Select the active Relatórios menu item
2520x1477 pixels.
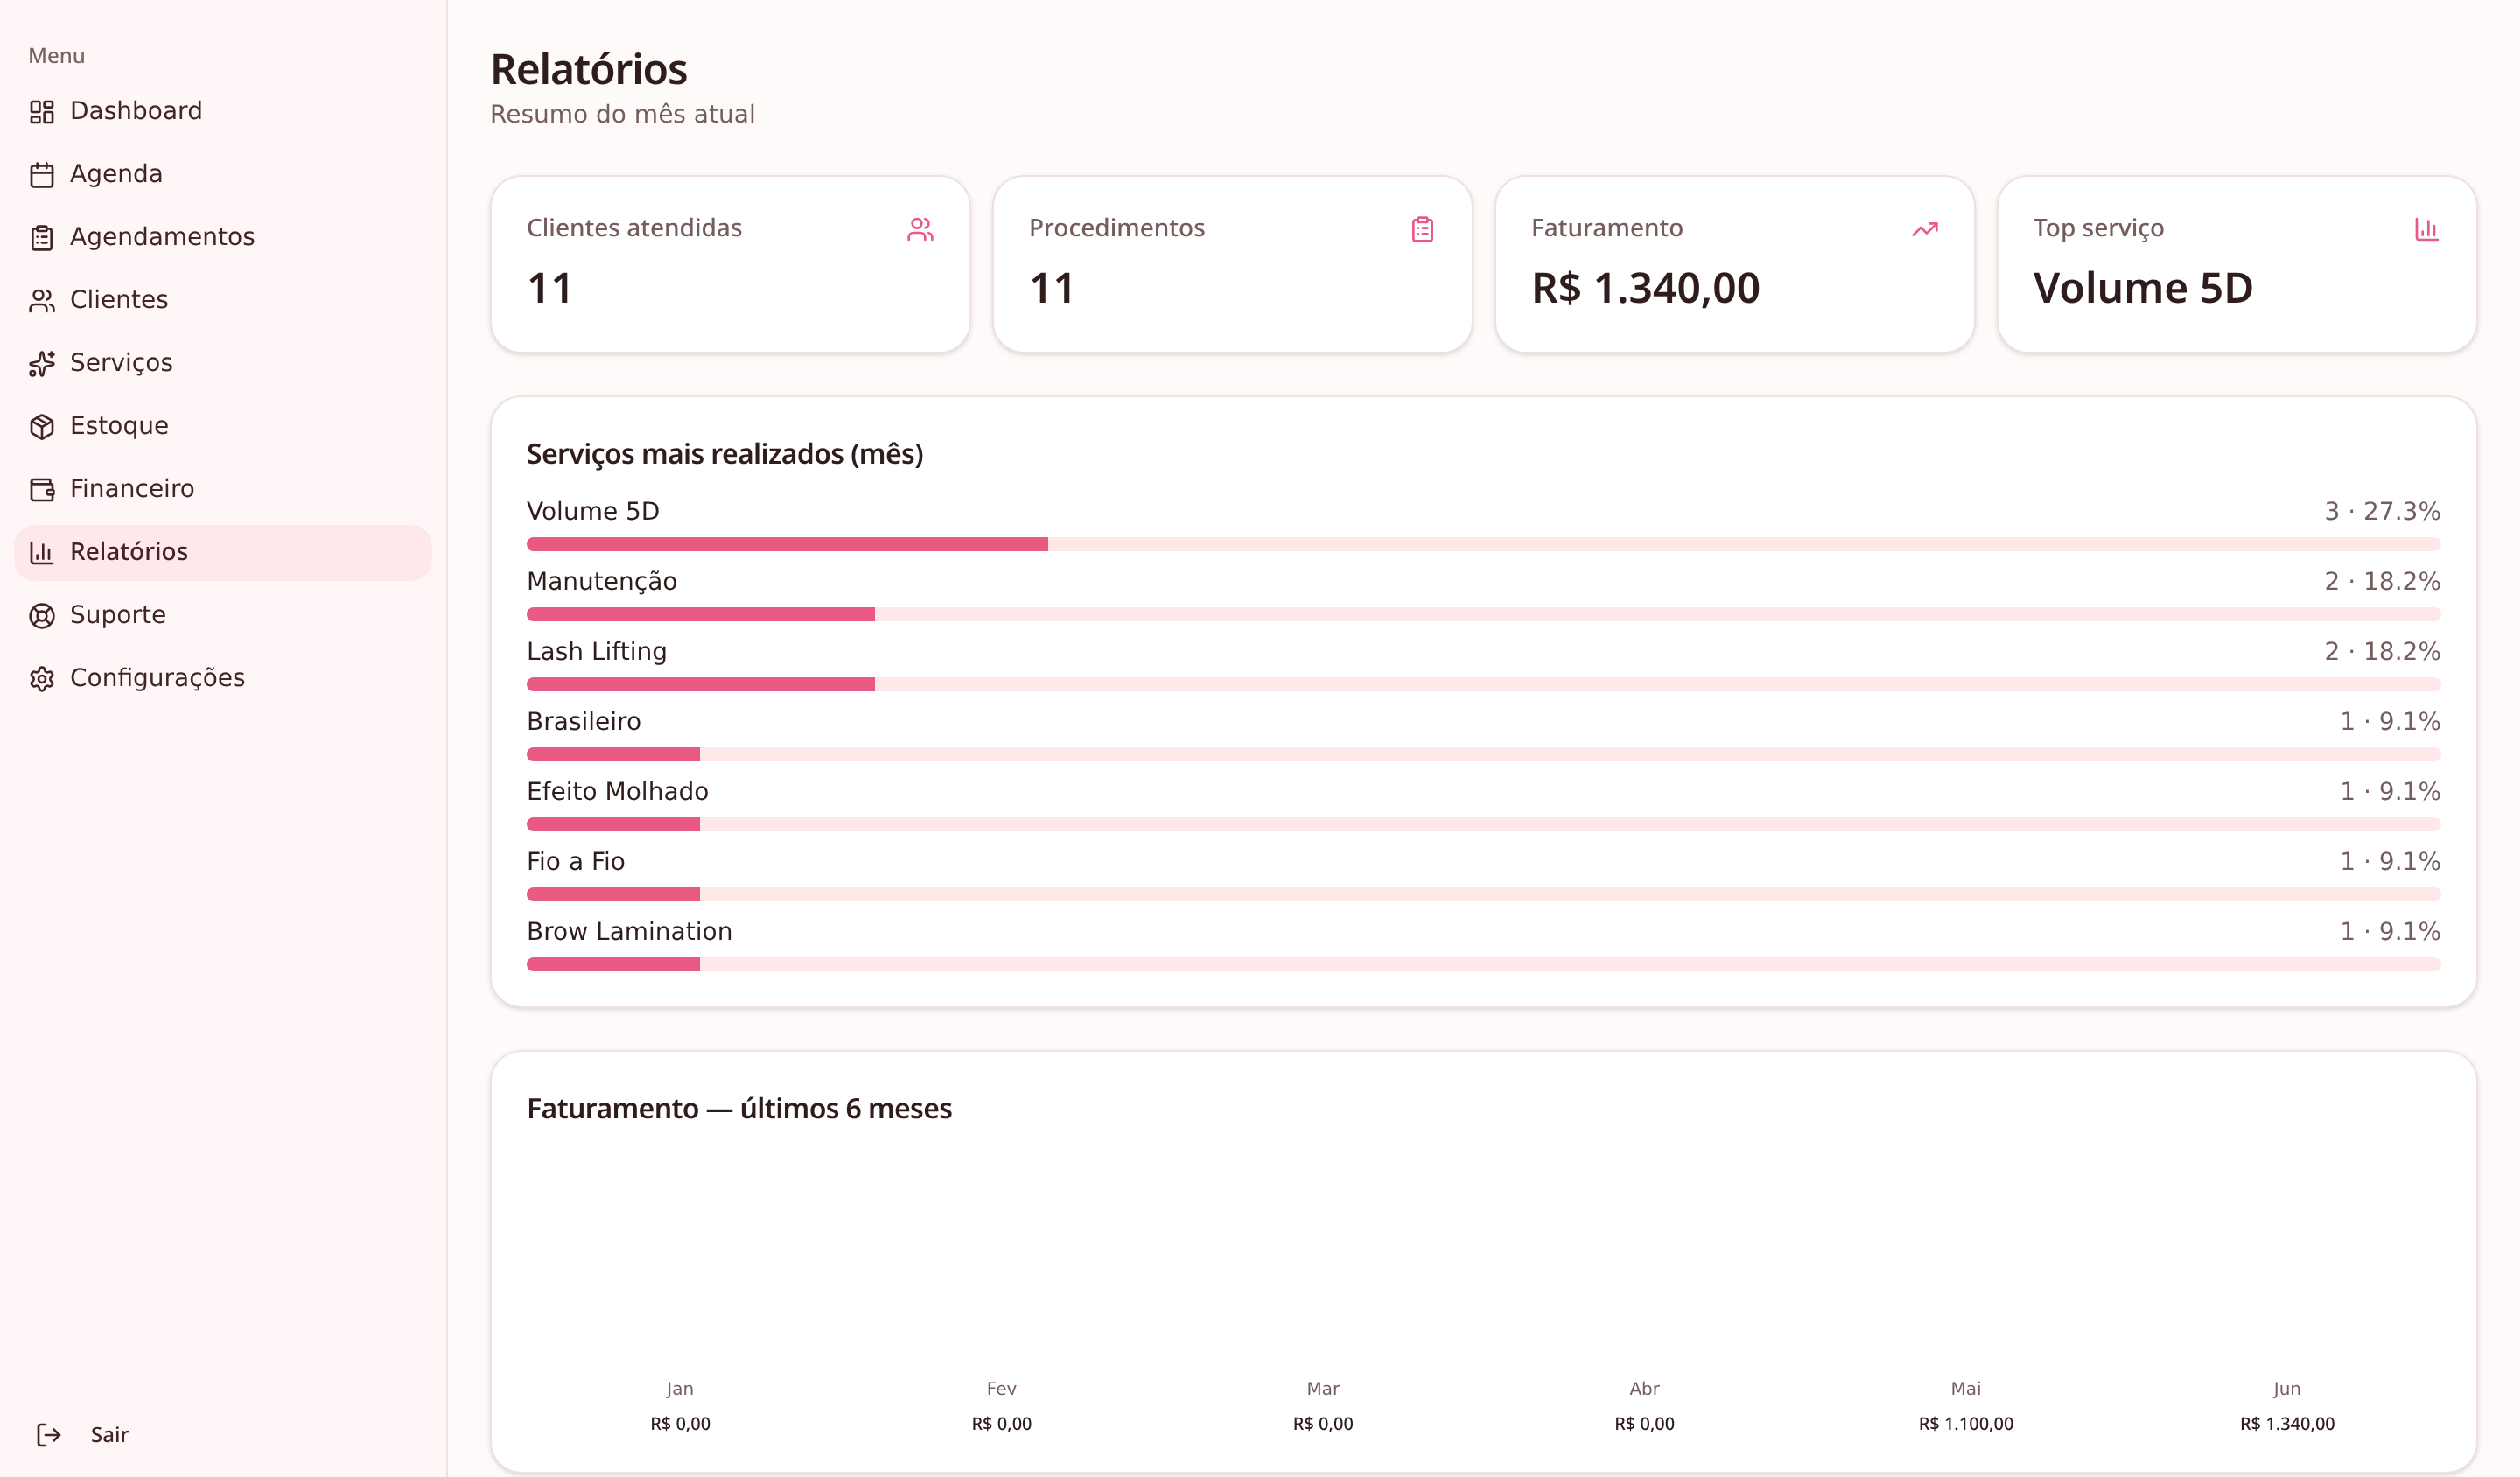pyautogui.click(x=223, y=552)
